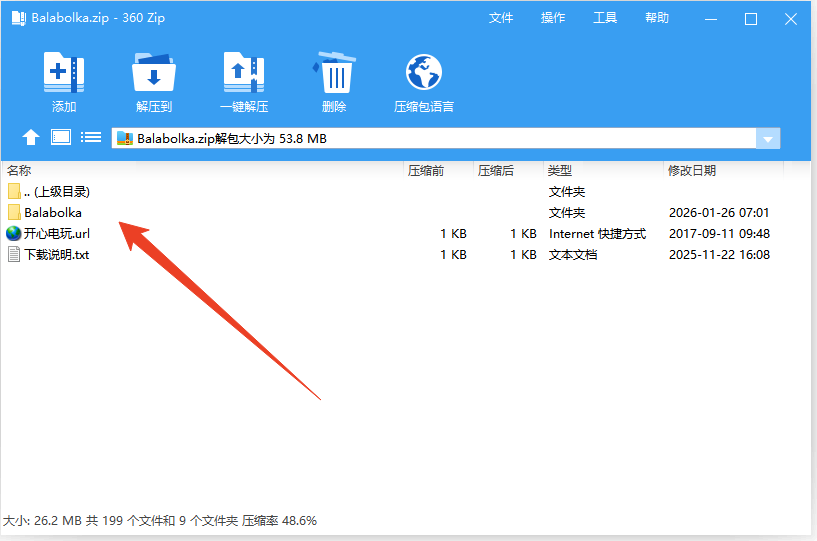Click the 文本文档 type cell
Image resolution: width=817 pixels, height=541 pixels.
(x=573, y=255)
